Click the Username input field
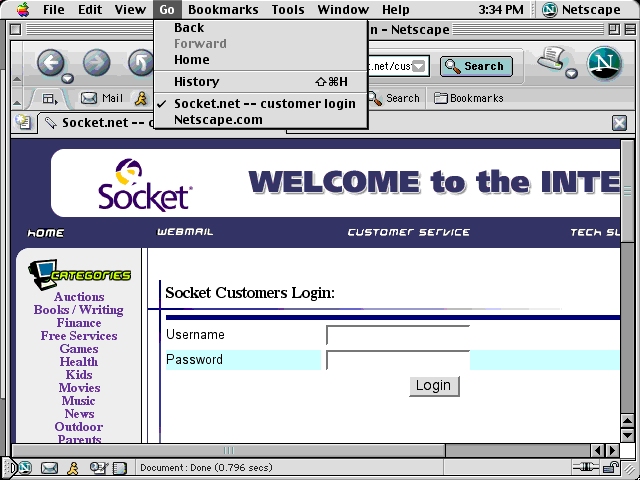 coord(397,335)
